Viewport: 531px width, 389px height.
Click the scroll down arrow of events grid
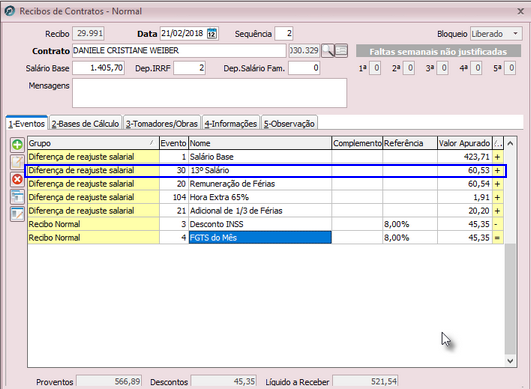pos(510,361)
